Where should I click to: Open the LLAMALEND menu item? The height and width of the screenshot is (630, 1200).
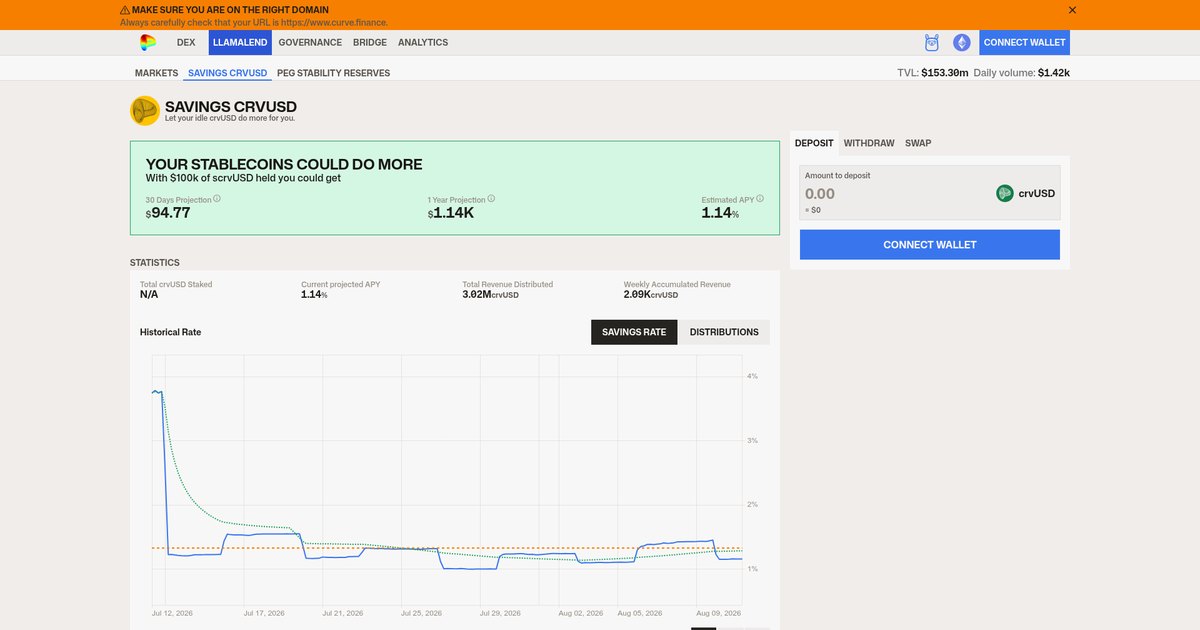(x=240, y=42)
